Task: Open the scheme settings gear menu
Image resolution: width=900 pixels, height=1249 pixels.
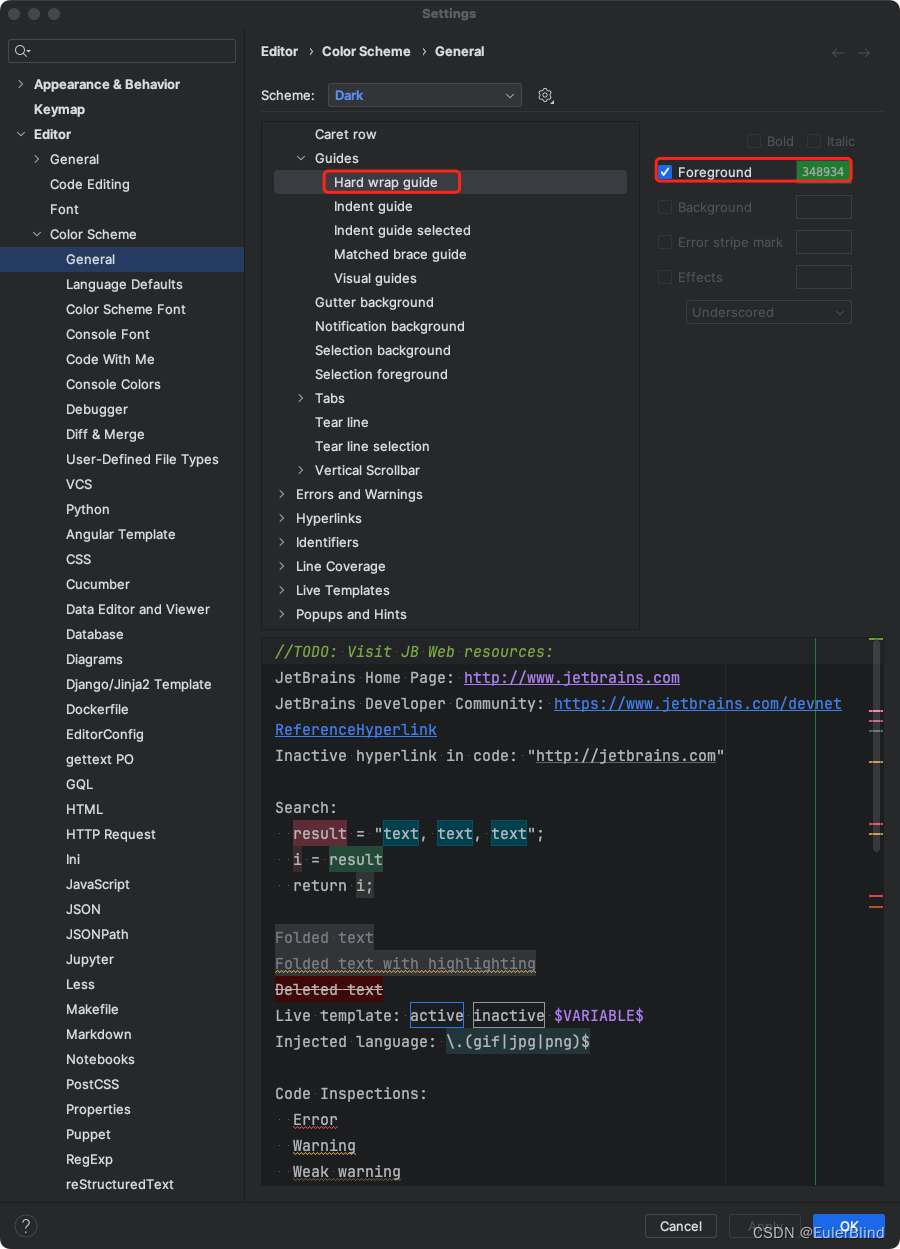Action: (x=545, y=95)
